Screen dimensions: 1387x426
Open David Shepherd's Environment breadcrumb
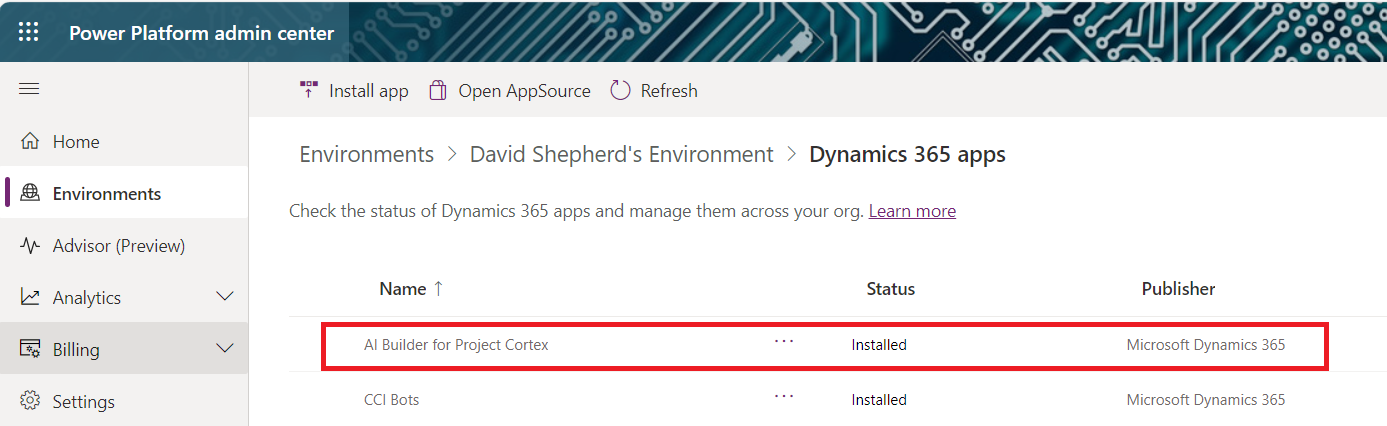622,154
